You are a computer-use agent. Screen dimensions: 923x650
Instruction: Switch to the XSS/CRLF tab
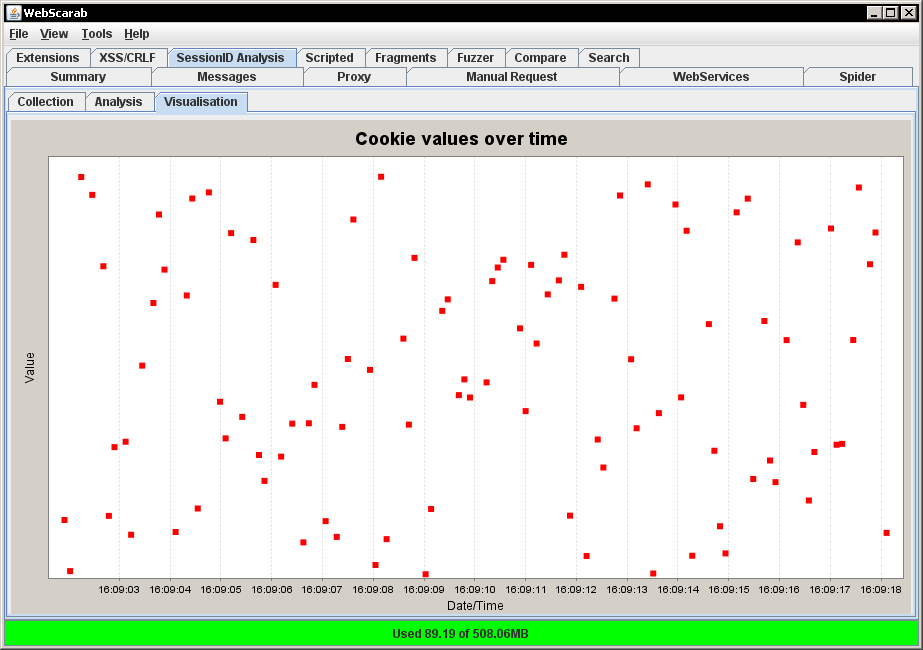click(128, 58)
